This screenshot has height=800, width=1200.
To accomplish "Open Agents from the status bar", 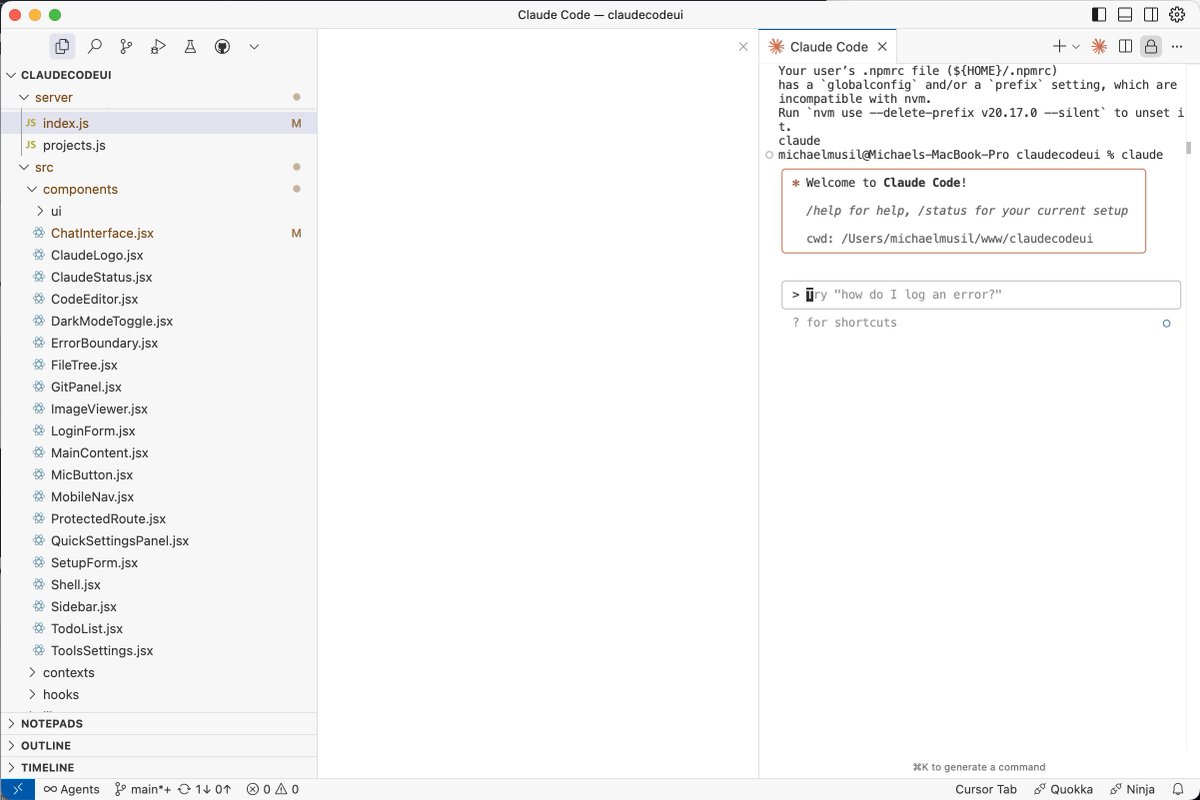I will click(71, 789).
